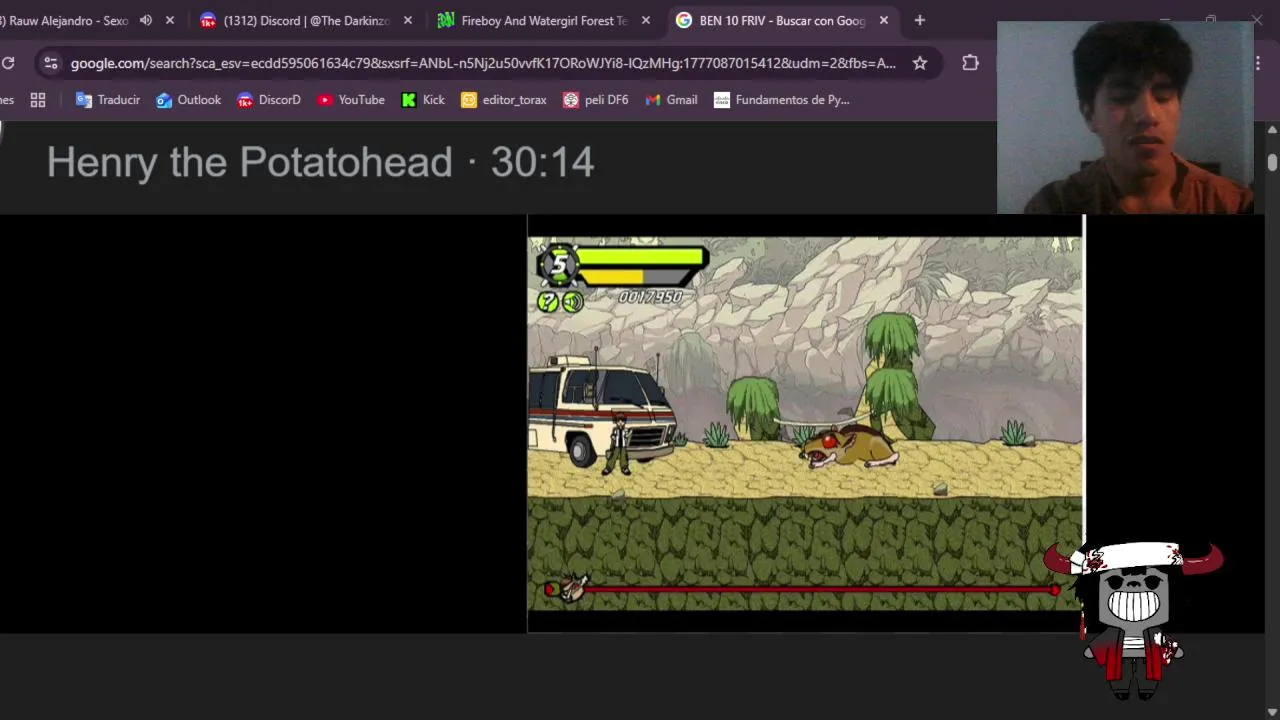The height and width of the screenshot is (720, 1280).
Task: Open the editor_torax bookmark
Action: coord(503,100)
